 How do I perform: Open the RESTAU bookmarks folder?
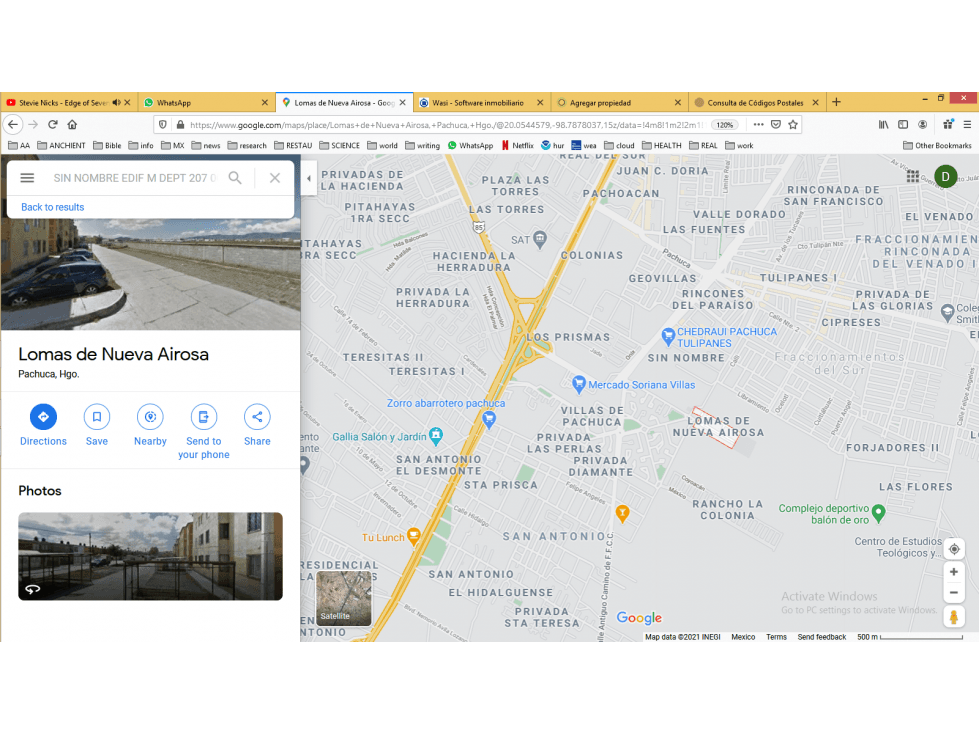click(293, 145)
